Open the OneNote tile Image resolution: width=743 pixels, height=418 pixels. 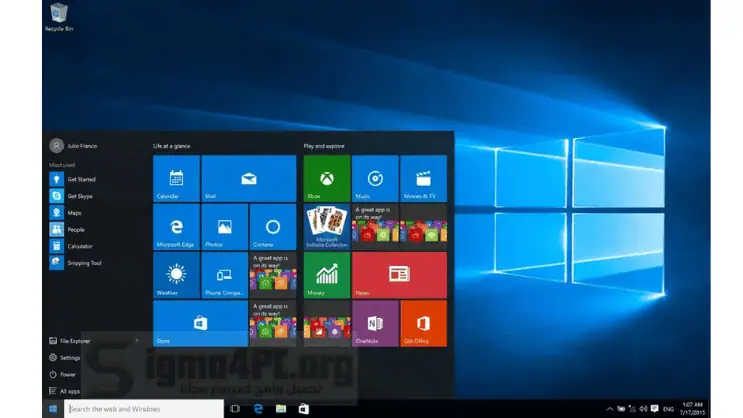pos(375,323)
